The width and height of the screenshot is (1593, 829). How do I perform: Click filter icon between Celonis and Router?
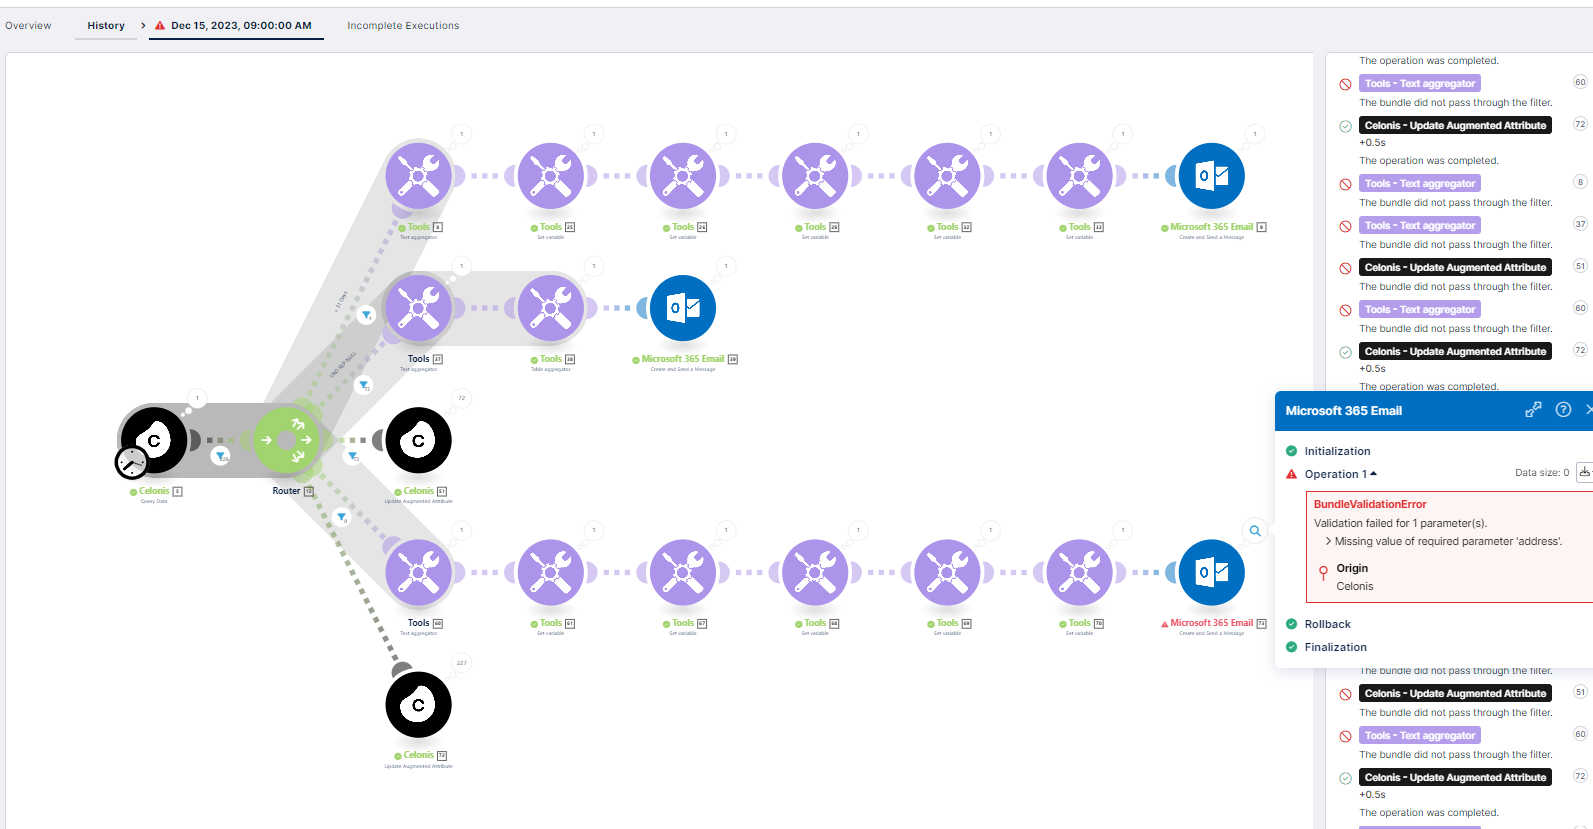(x=220, y=456)
